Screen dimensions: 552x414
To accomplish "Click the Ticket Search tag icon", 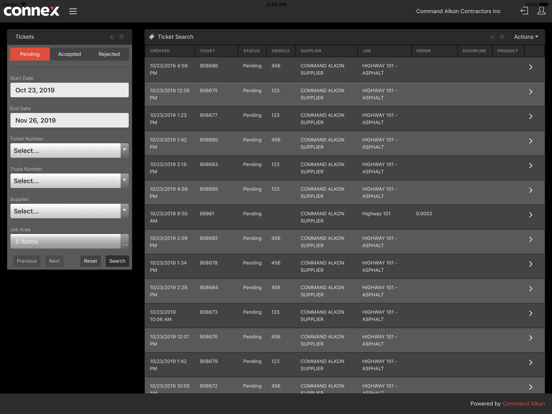I will coord(152,37).
